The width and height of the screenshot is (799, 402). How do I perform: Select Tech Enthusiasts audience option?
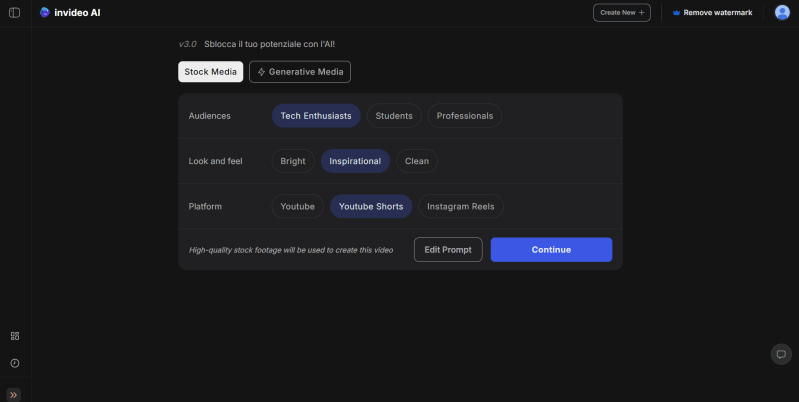(316, 116)
